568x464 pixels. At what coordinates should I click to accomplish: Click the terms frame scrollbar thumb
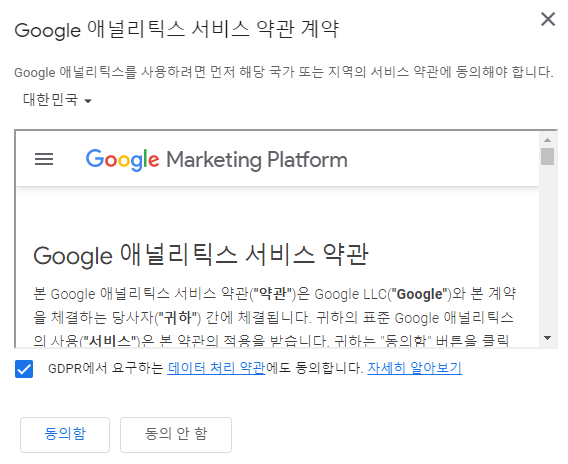pyautogui.click(x=547, y=156)
